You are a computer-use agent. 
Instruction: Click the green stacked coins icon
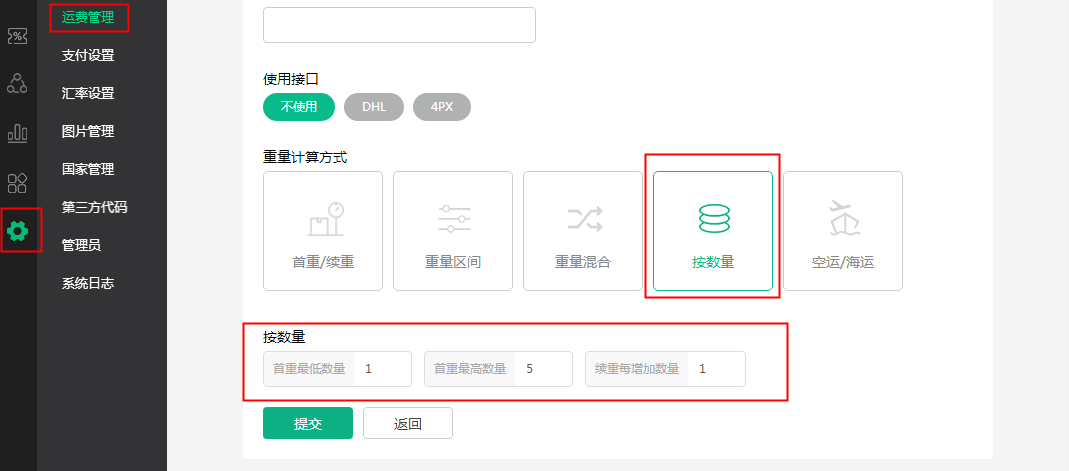714,219
